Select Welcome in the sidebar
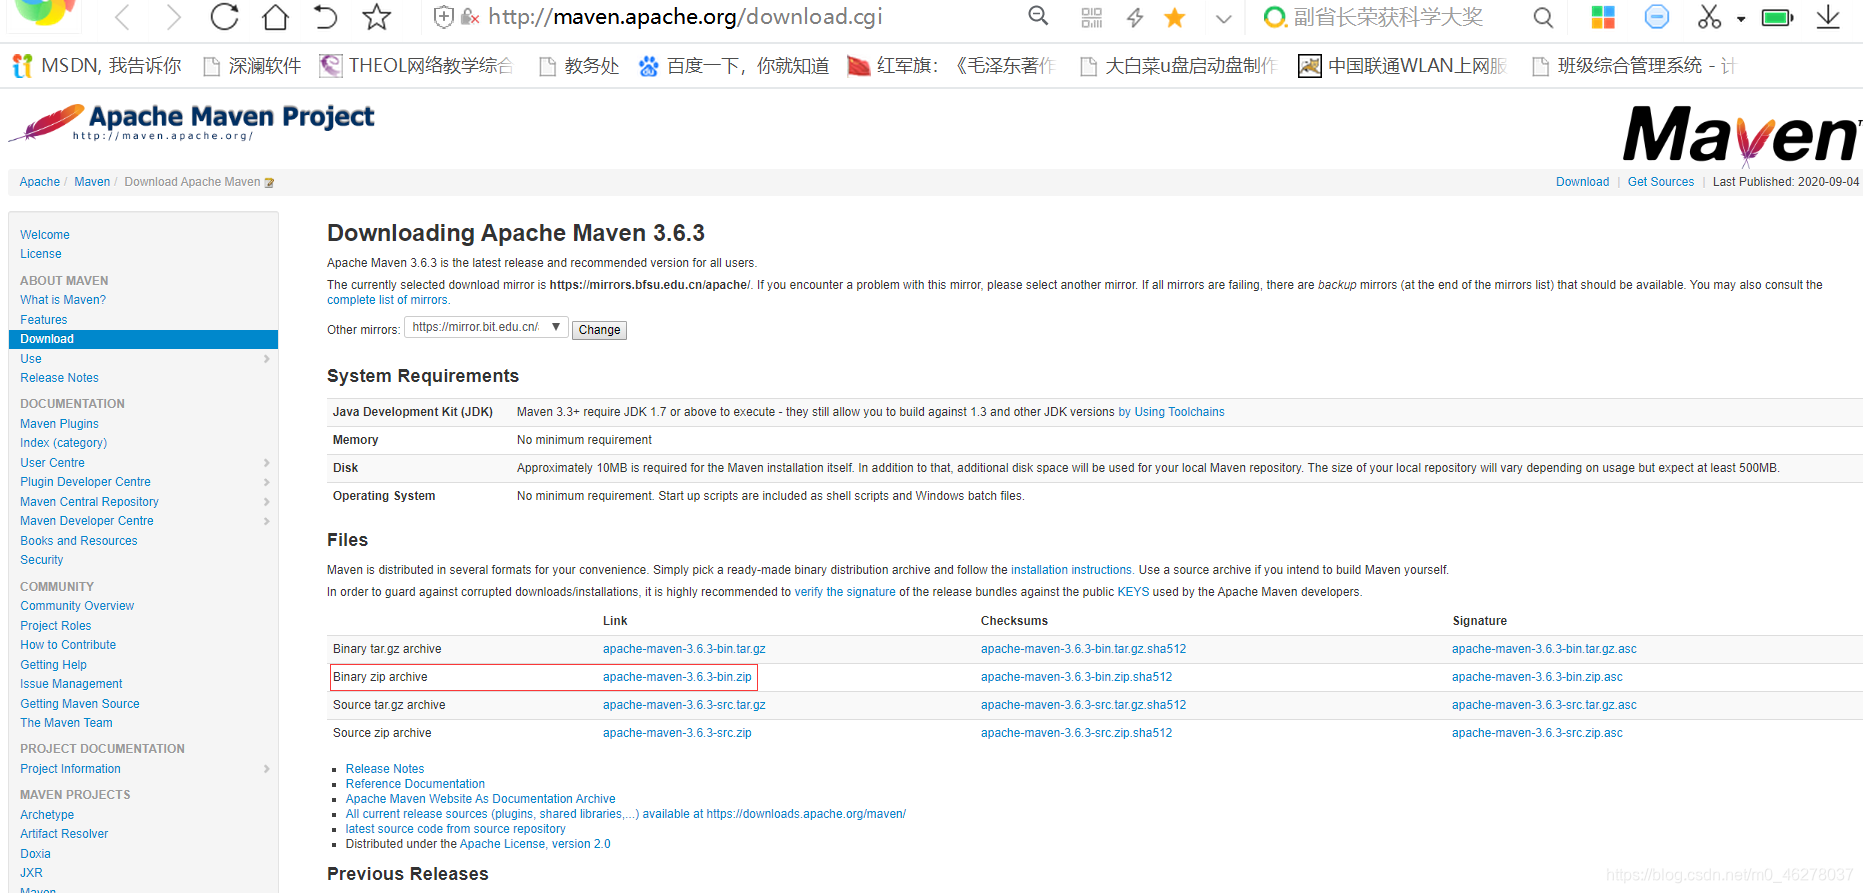 45,235
